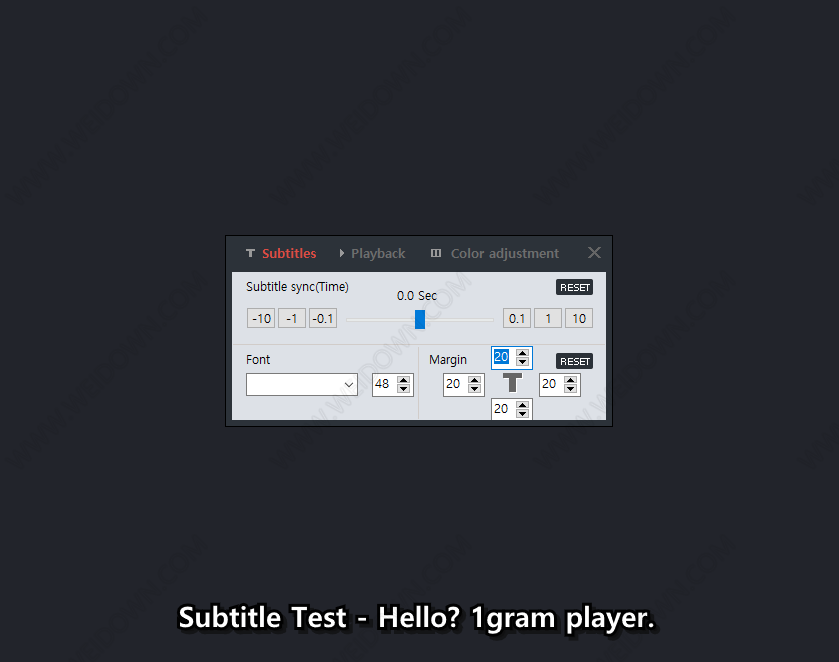Click the 0.0 Sec sync value
The image size is (839, 662).
pyautogui.click(x=417, y=295)
